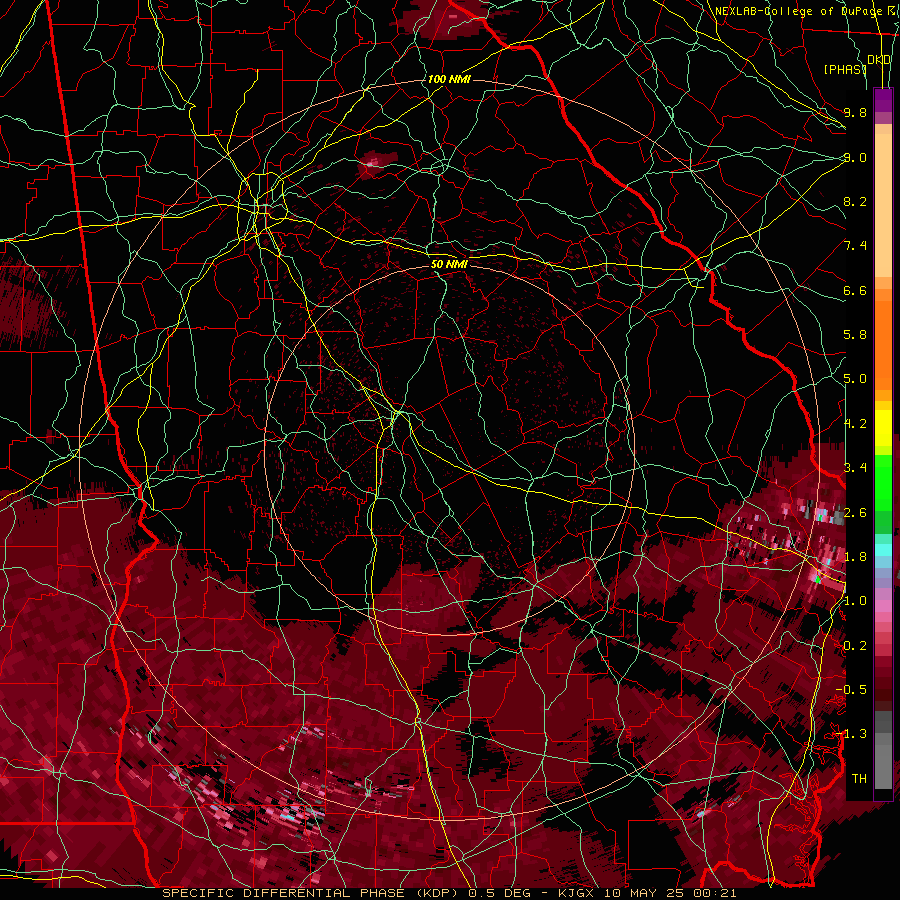Click the 'TH' label on the scale
The width and height of the screenshot is (900, 900).
point(859,779)
